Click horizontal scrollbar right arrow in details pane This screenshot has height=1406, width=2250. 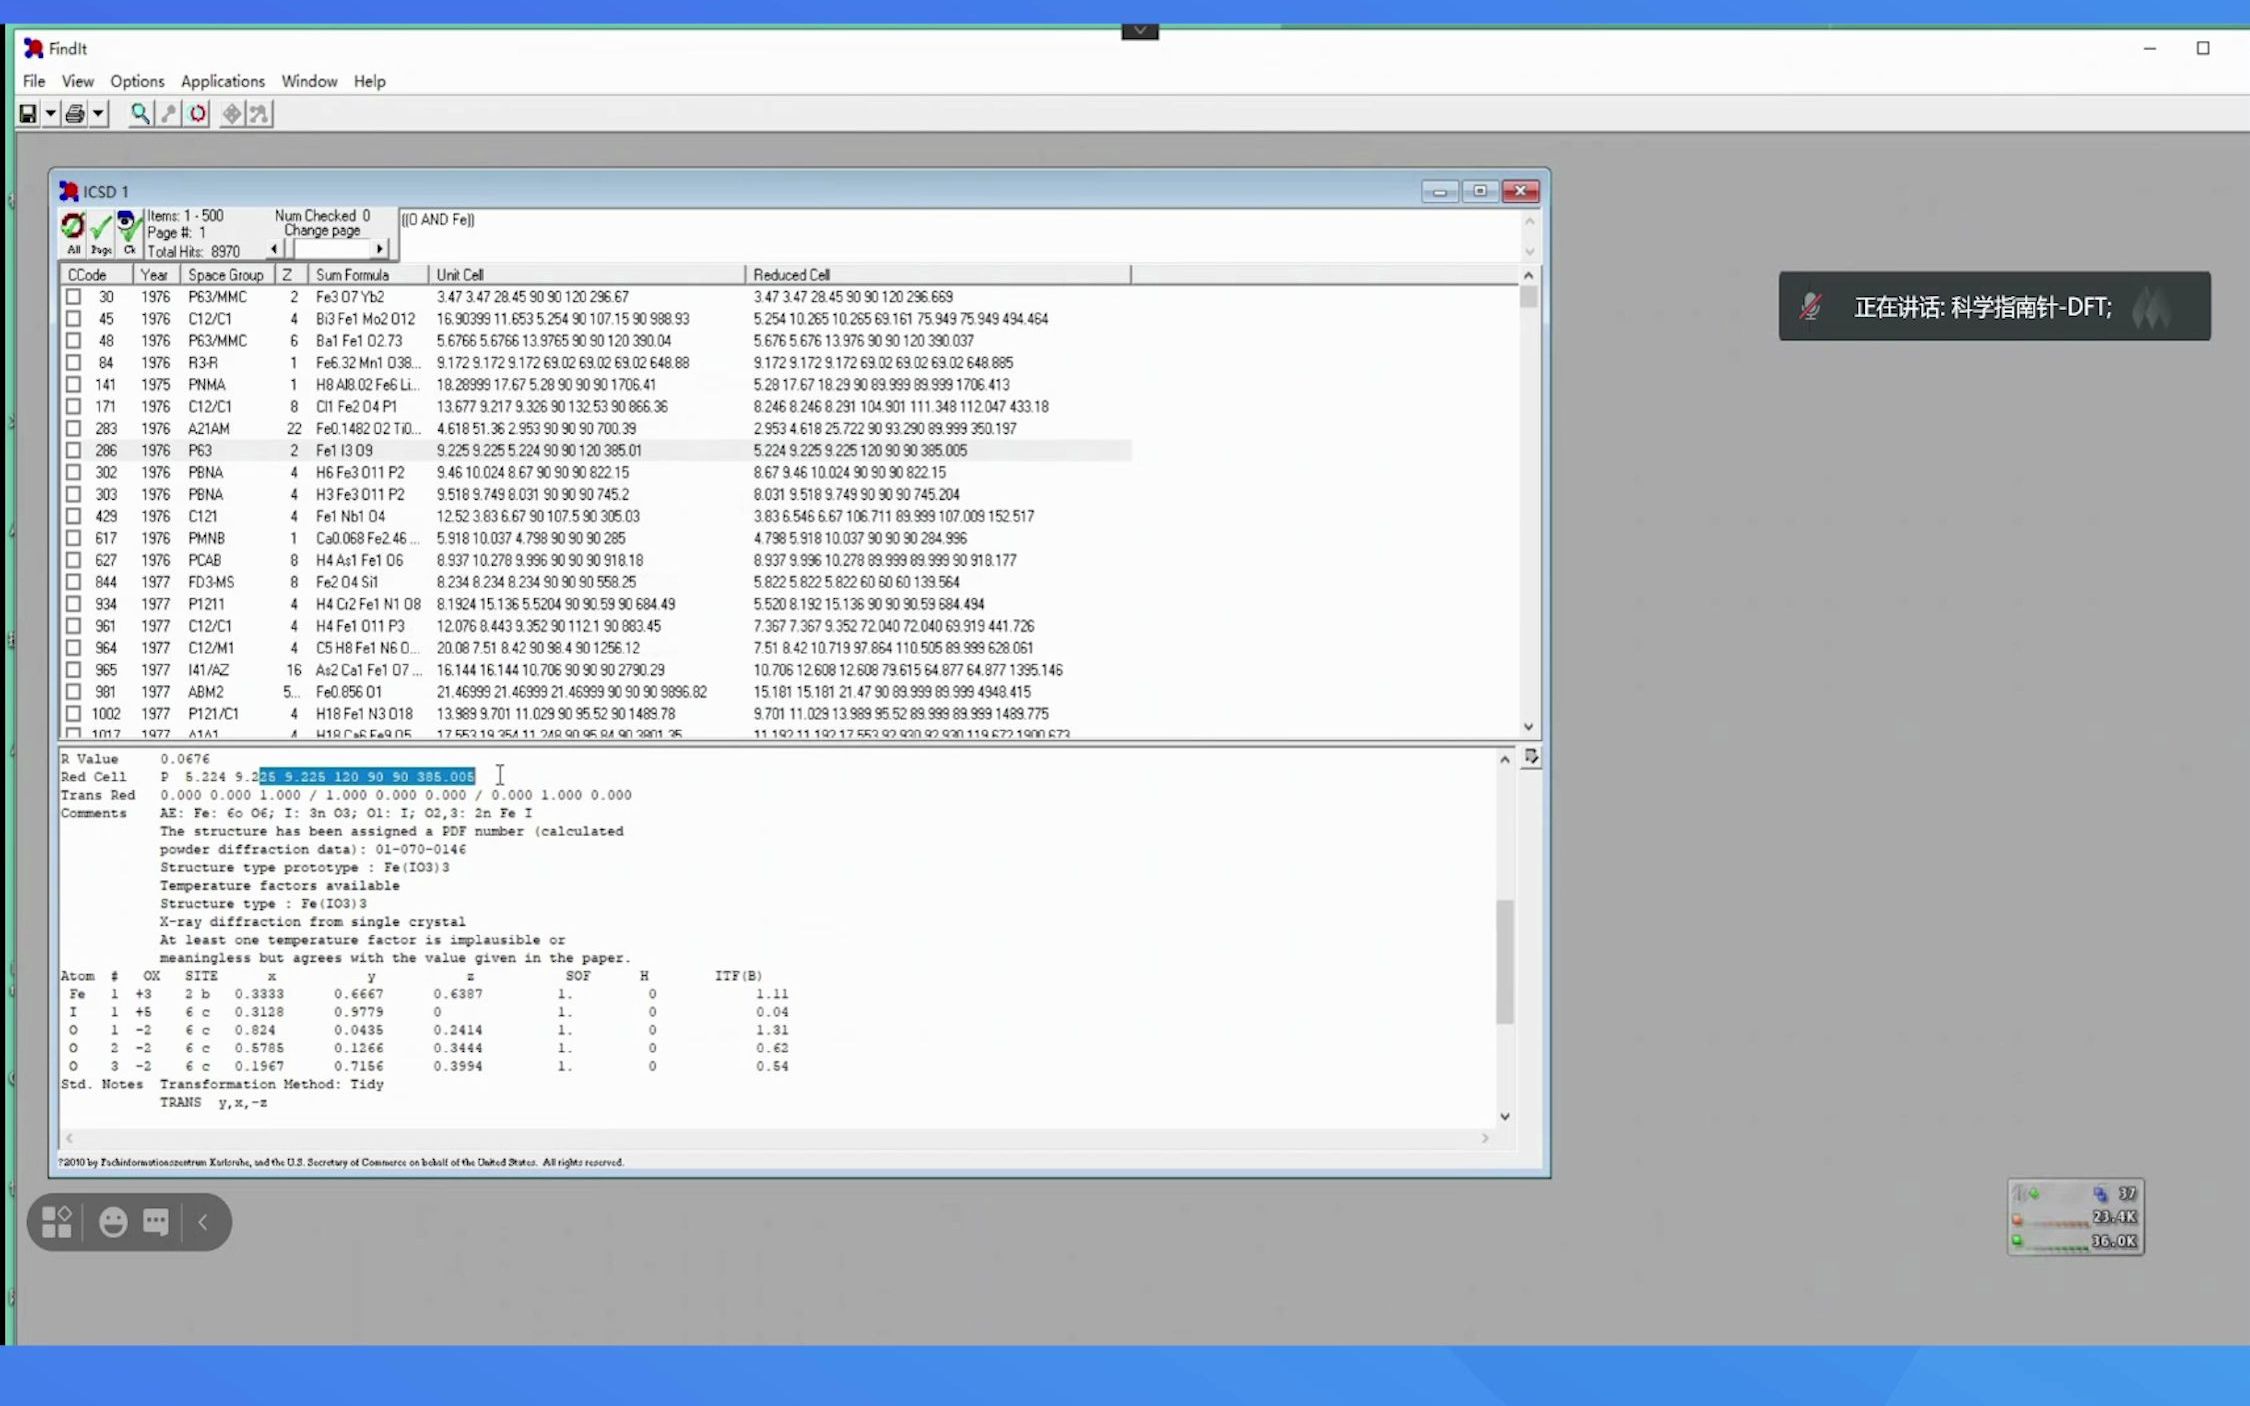click(1484, 1138)
